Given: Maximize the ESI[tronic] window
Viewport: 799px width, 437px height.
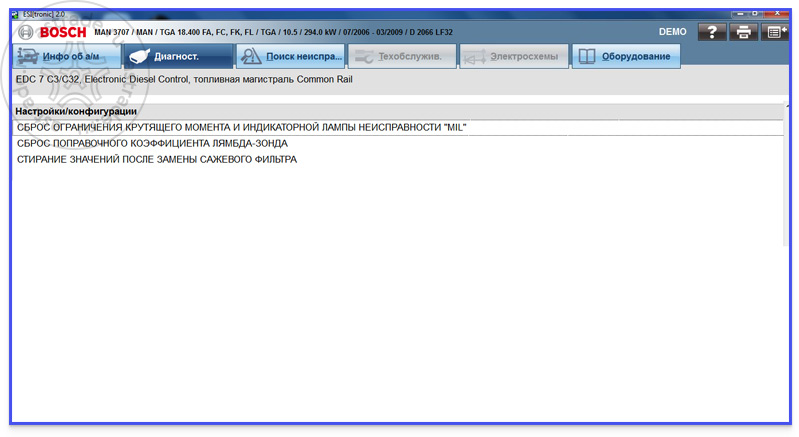Looking at the screenshot, I should point(756,14).
